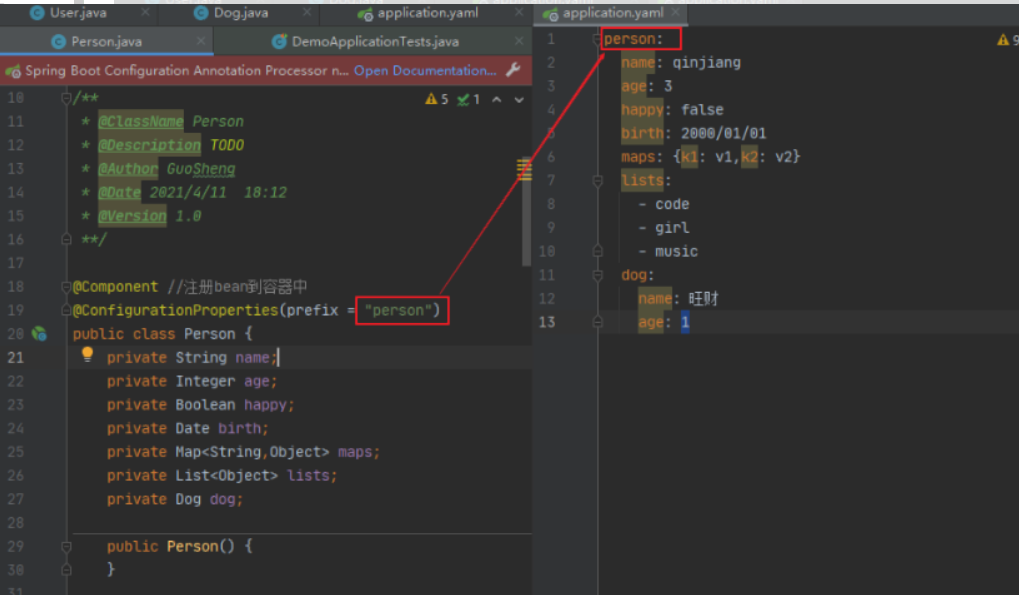Viewport: 1019px width, 595px height.
Task: Toggle fold marker at @ConfigurationProperties line
Action: coord(66,310)
